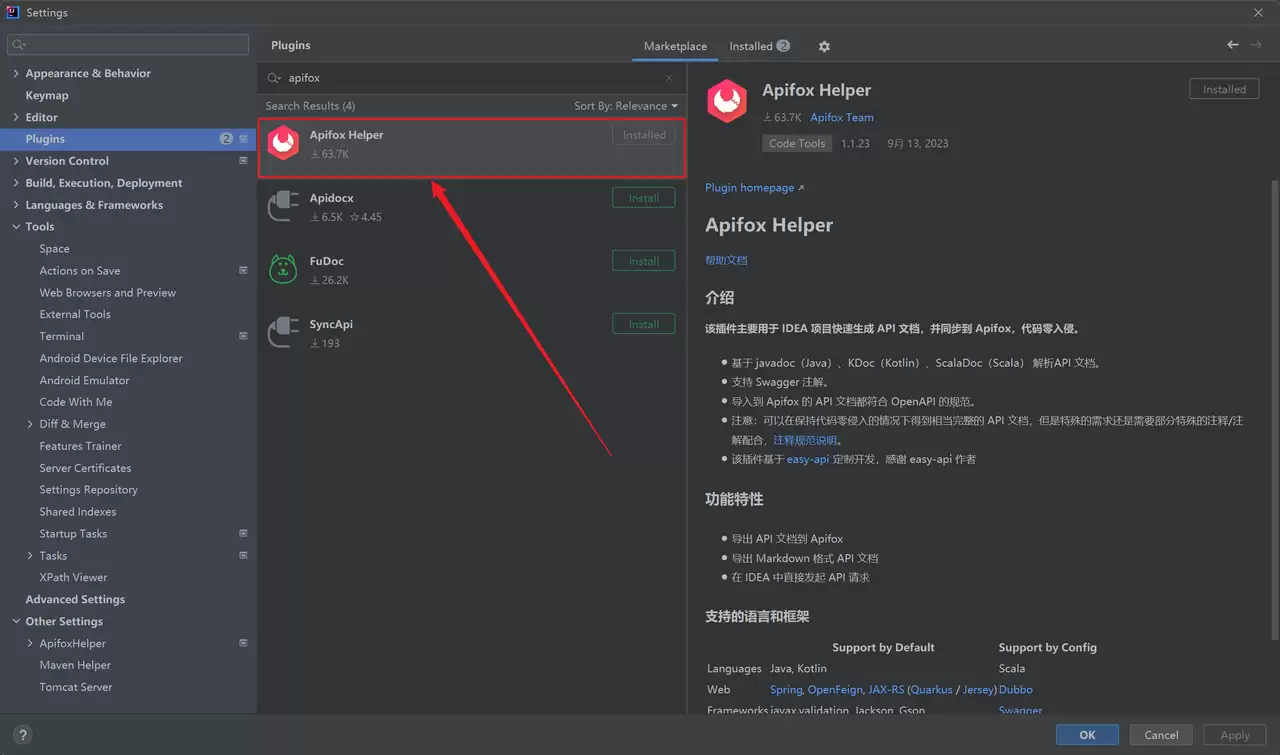1280x755 pixels.
Task: Click project-level icon beside Version Control
Action: [x=243, y=161]
